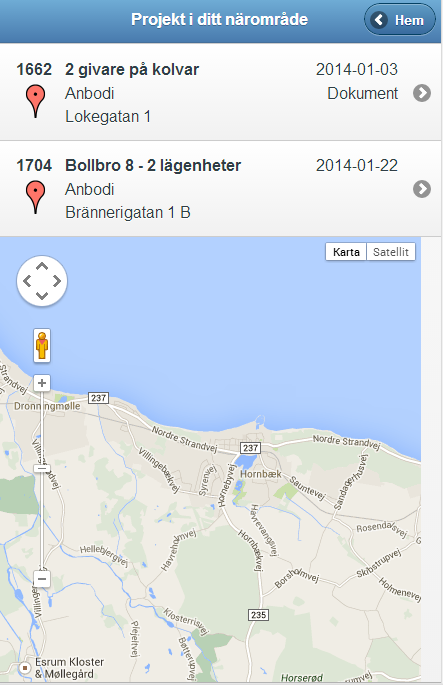Pan the map right with arrow

pos(57,281)
